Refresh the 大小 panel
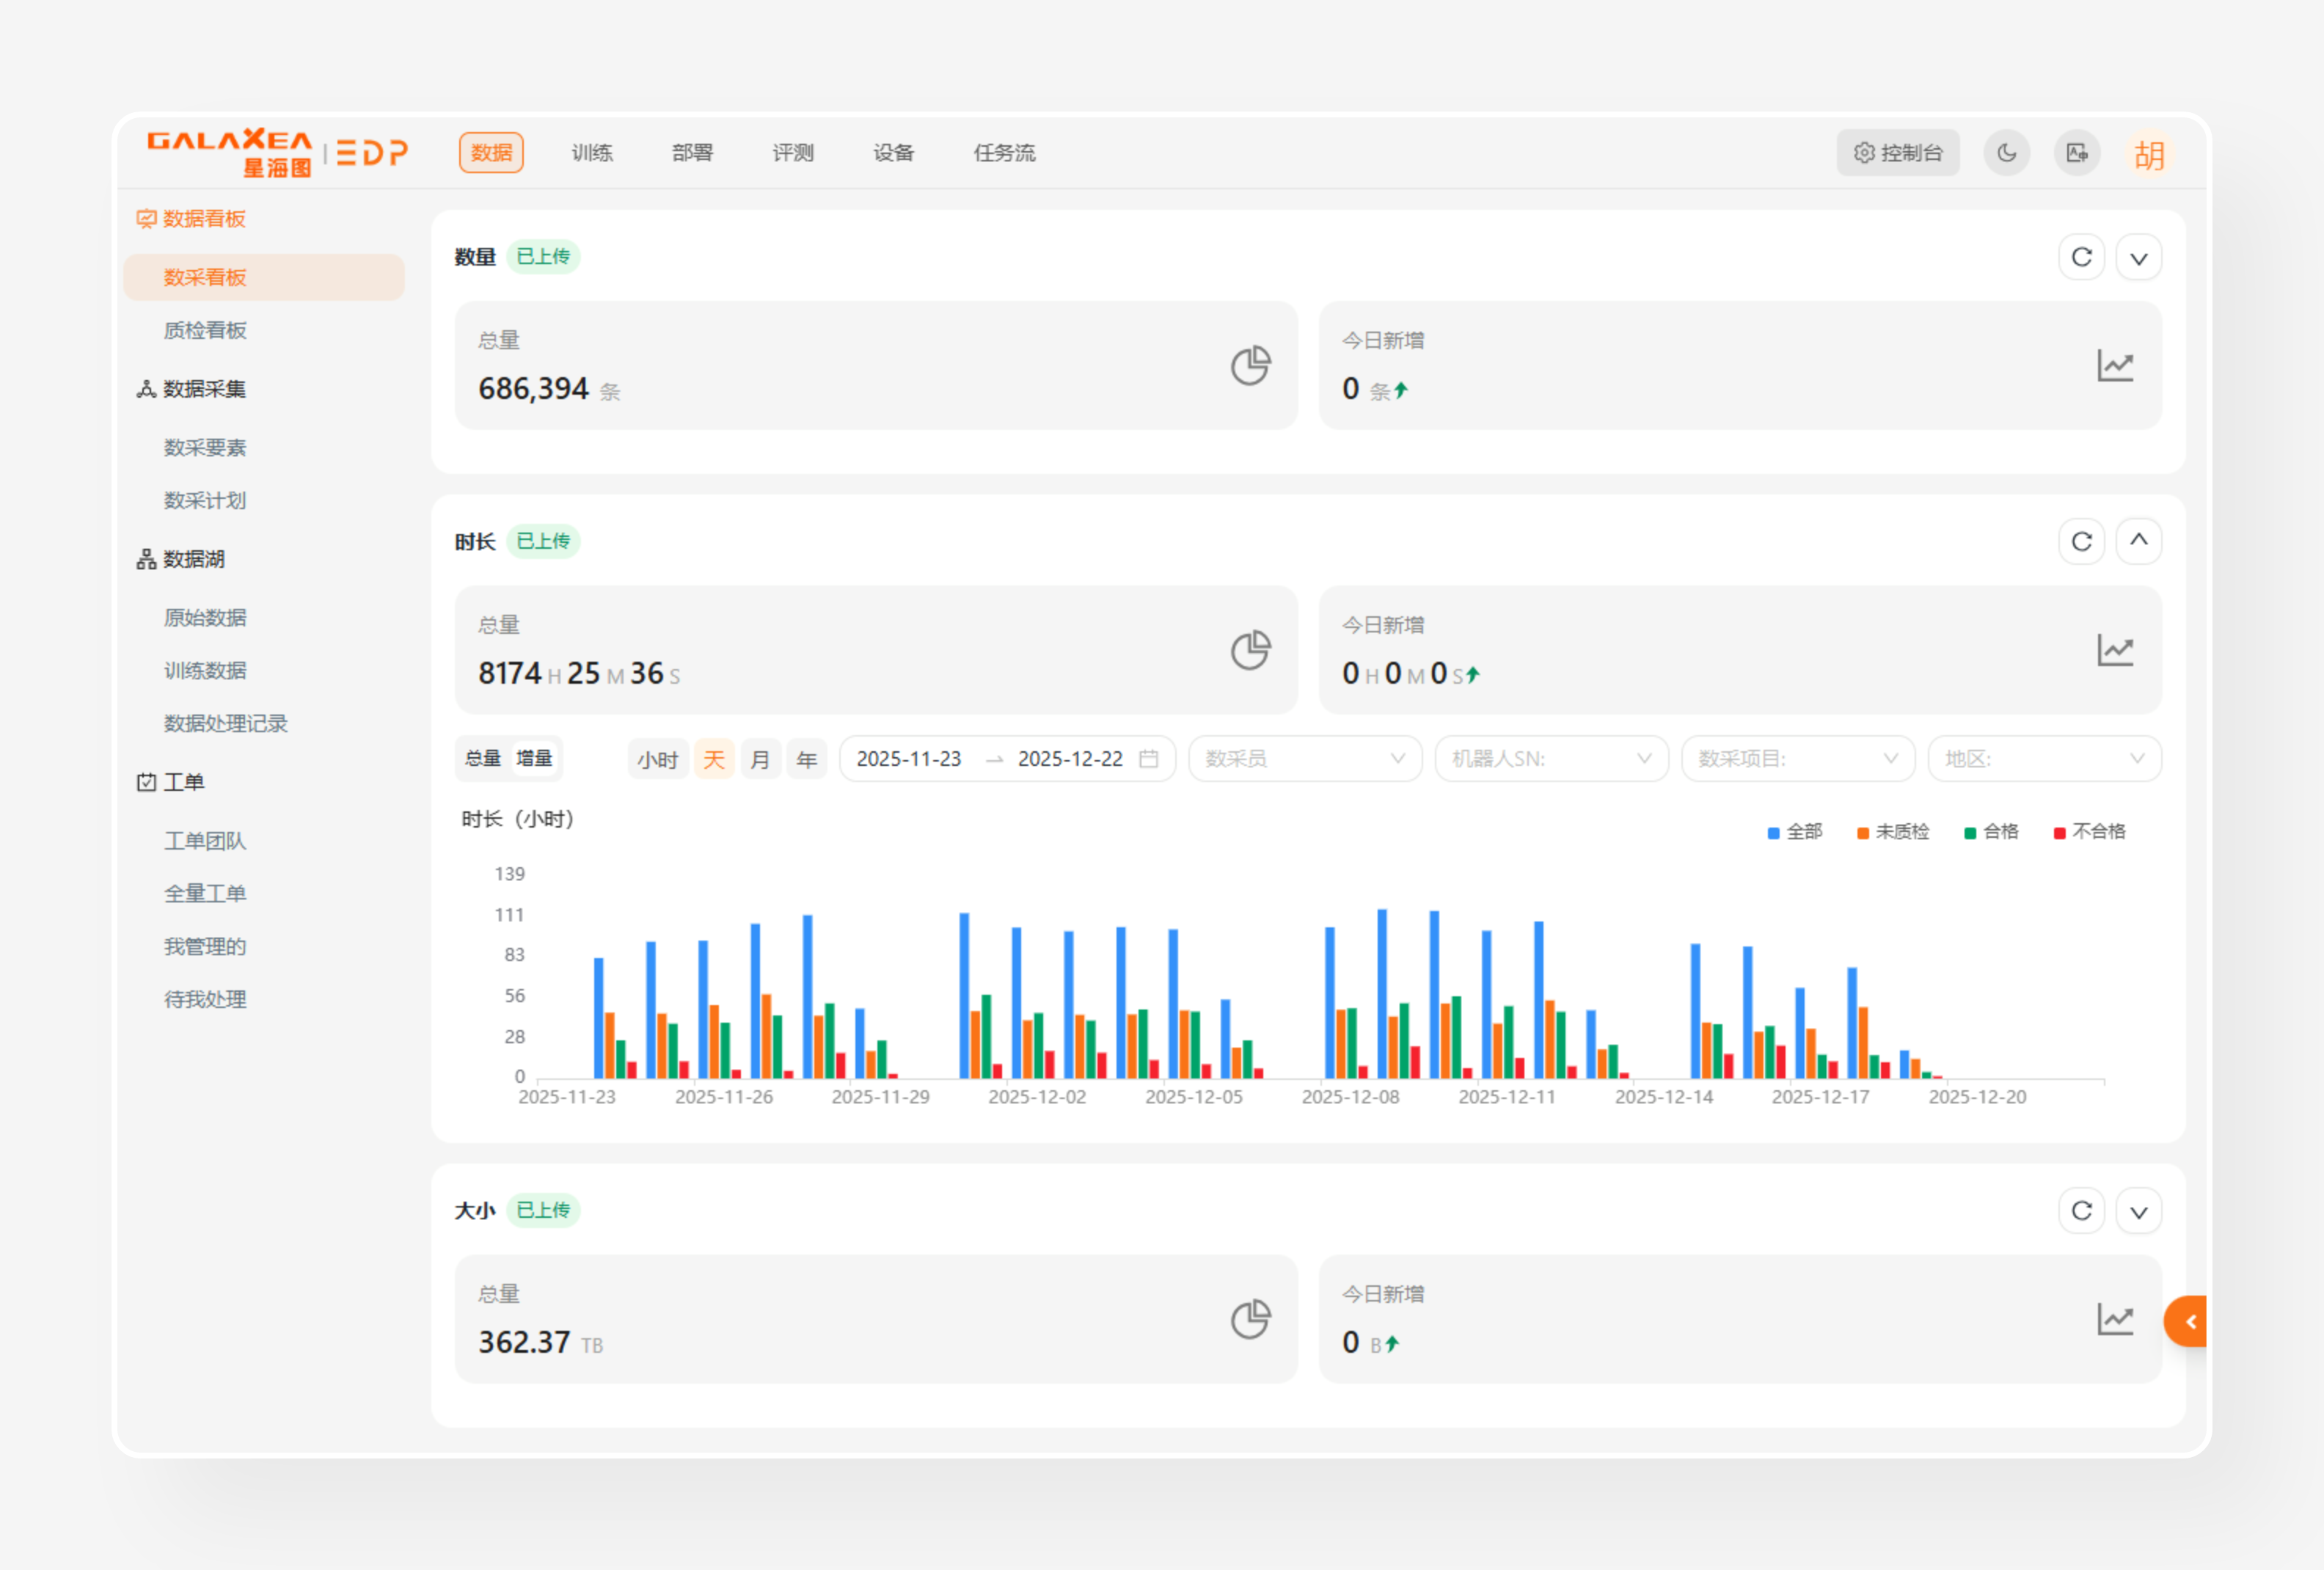Image resolution: width=2324 pixels, height=1570 pixels. click(x=2081, y=1211)
